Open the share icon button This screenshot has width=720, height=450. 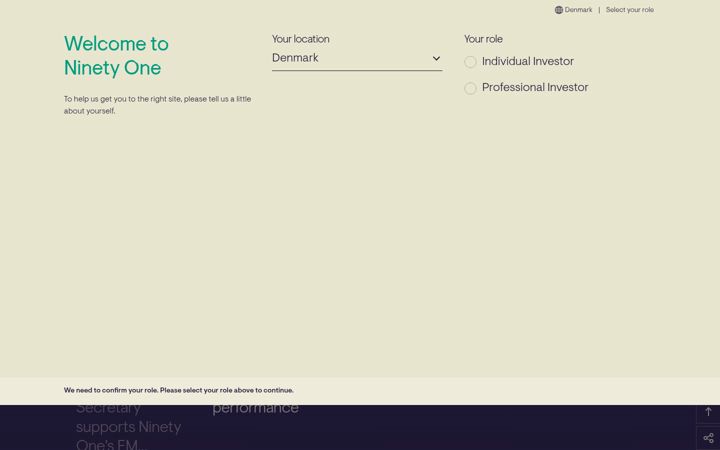708,438
